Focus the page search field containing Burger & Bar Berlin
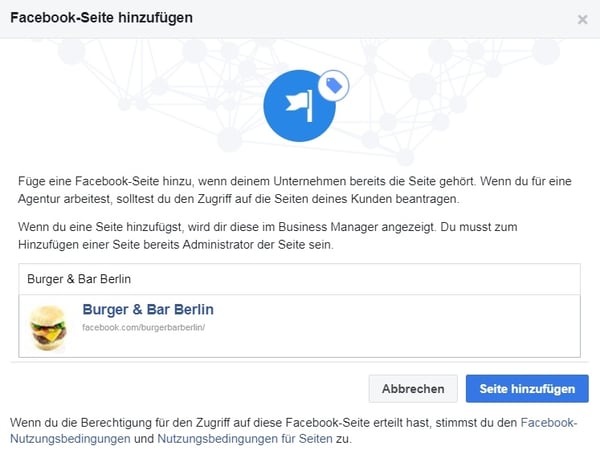 coord(300,279)
